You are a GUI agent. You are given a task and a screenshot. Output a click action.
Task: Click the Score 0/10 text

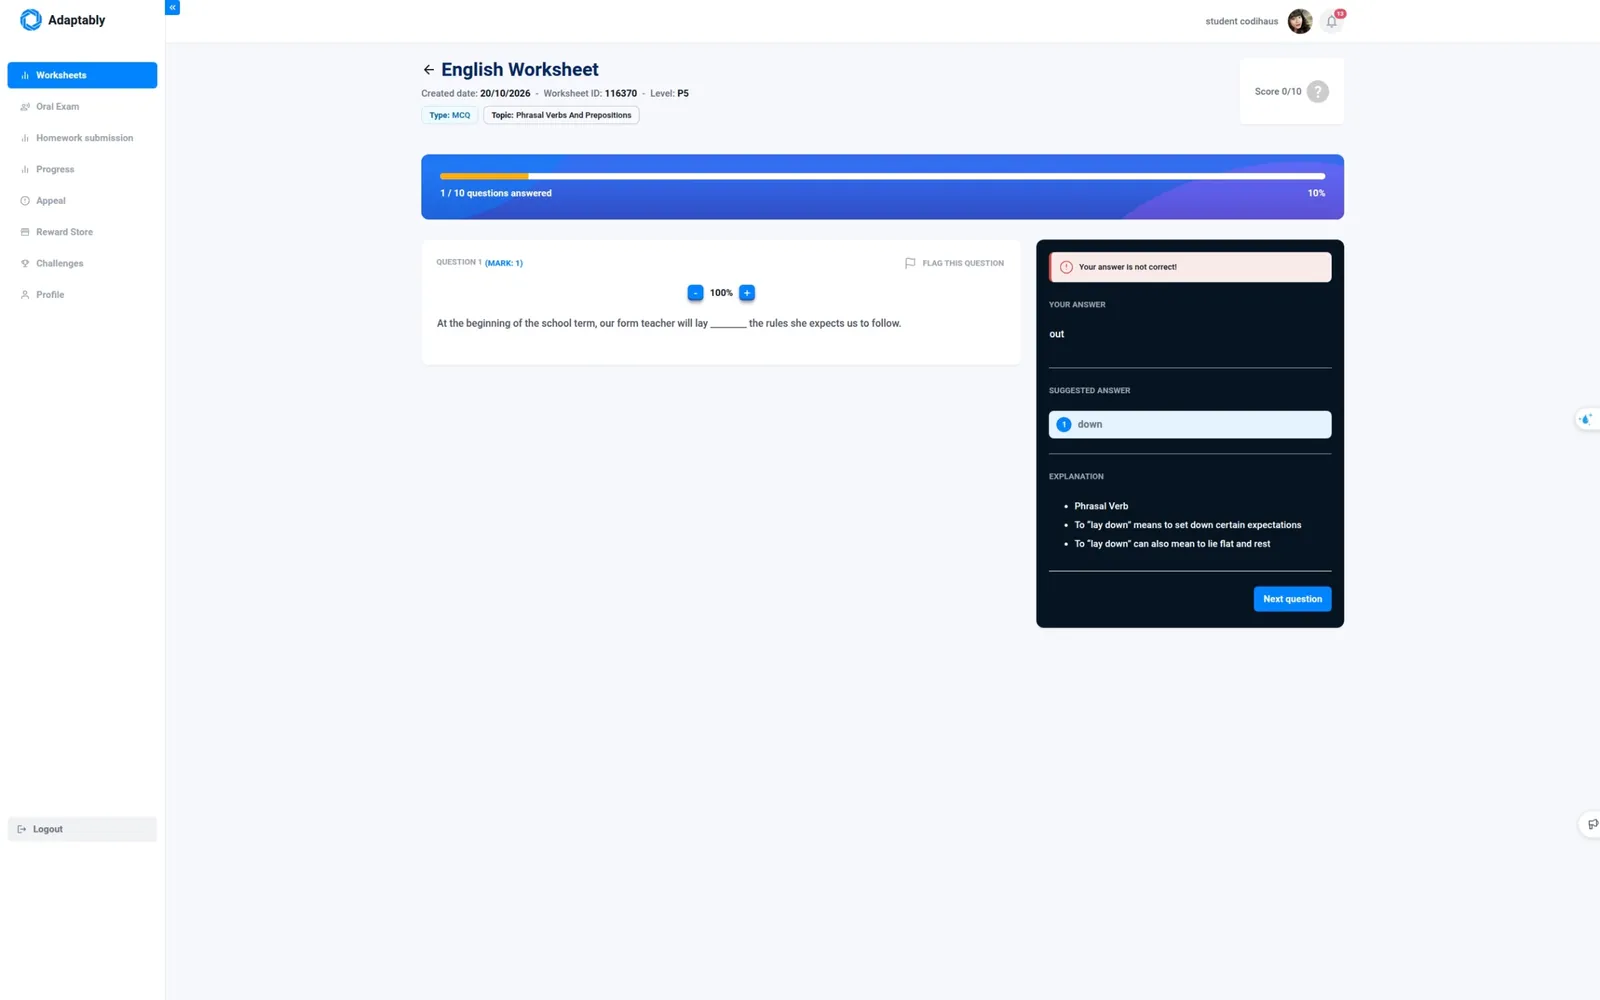[1278, 92]
